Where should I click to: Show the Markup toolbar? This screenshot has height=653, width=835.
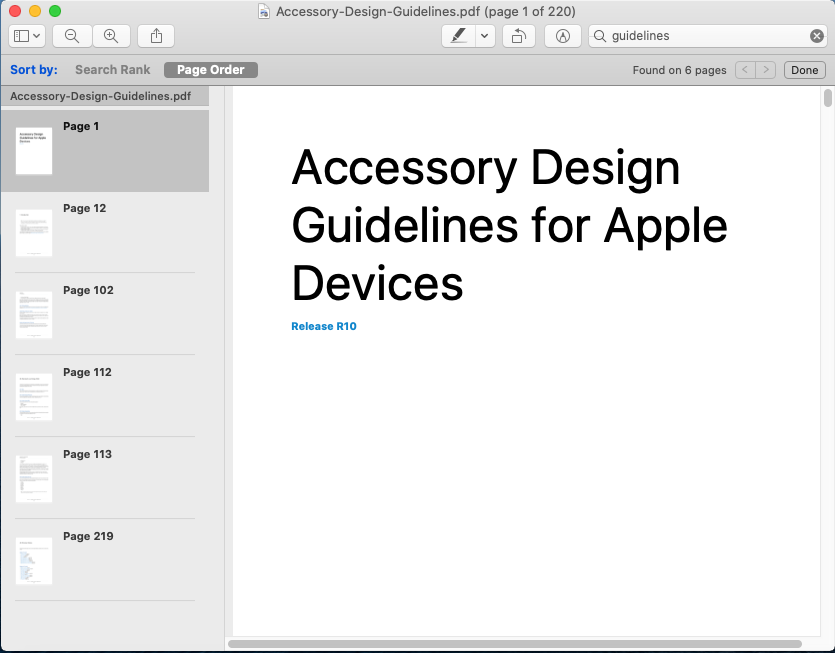(x=562, y=36)
